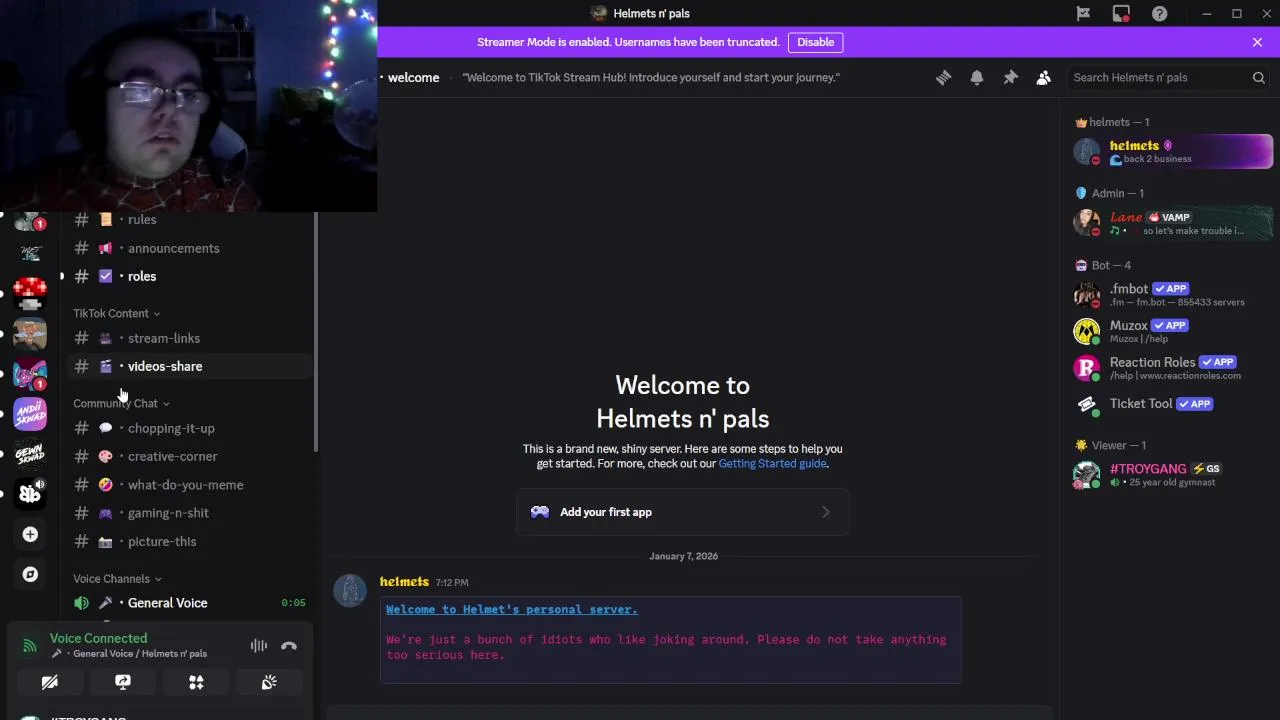The height and width of the screenshot is (720, 1280).
Task: Click the channel topic text in header
Action: coord(651,77)
